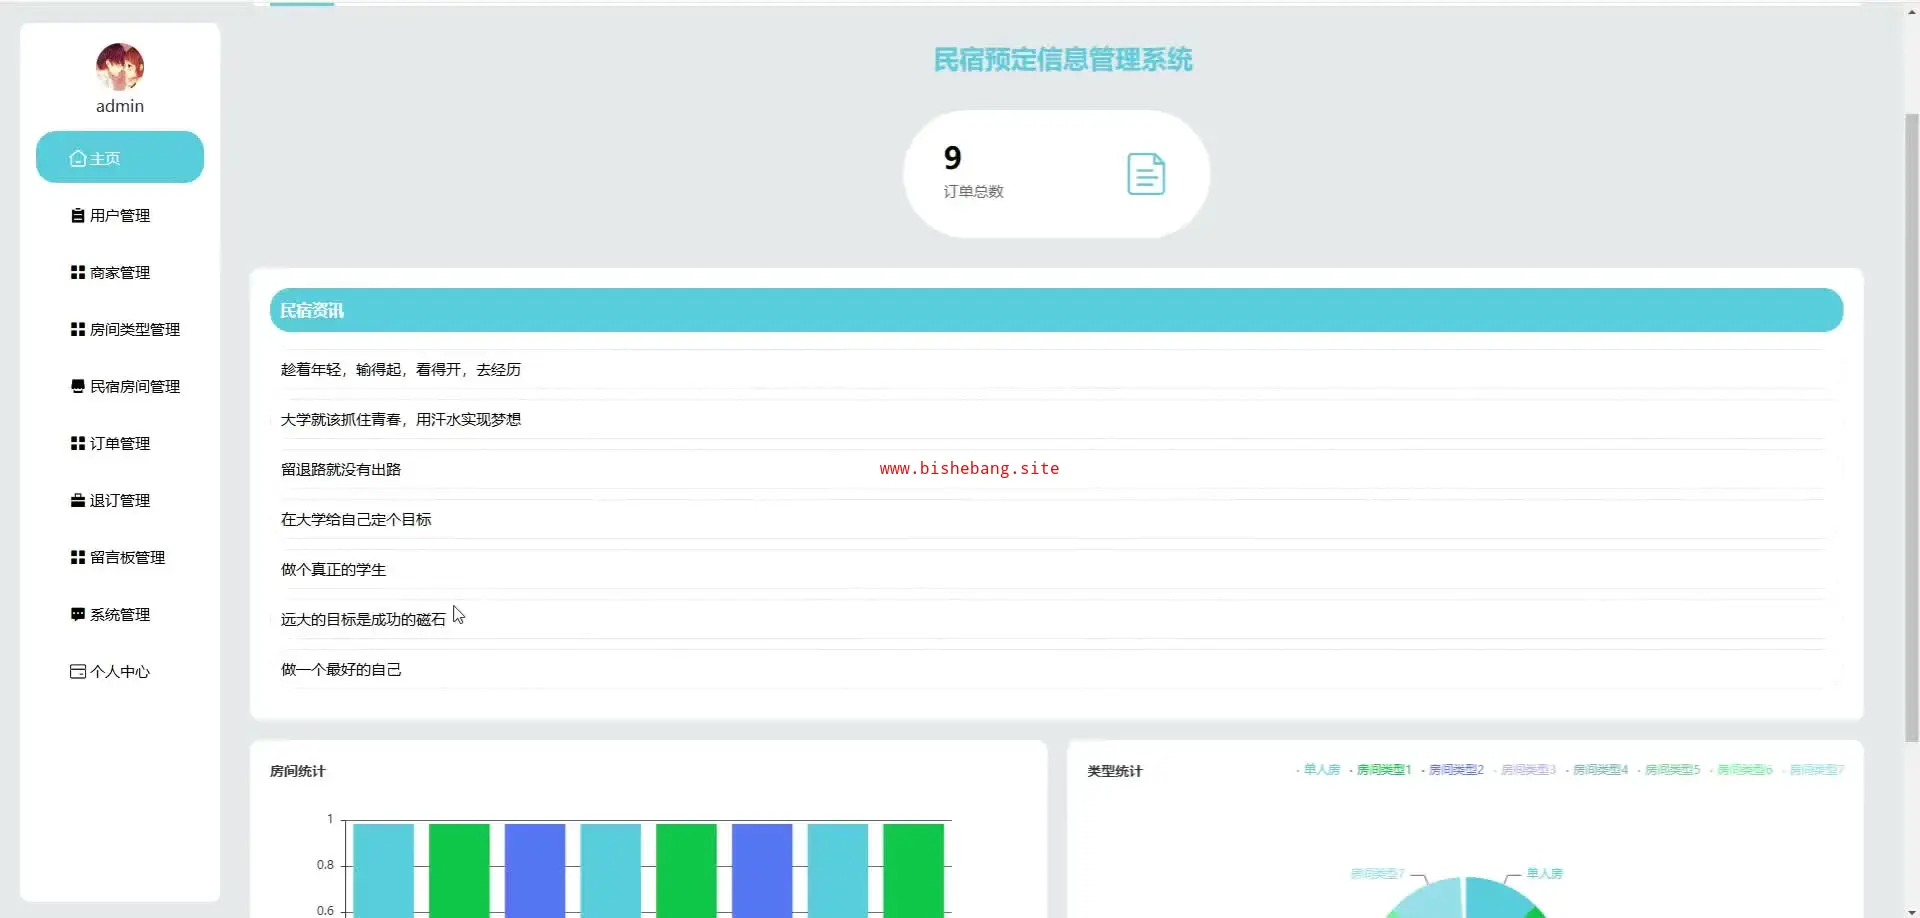Toggle the 单人房 legend item

[1318, 770]
